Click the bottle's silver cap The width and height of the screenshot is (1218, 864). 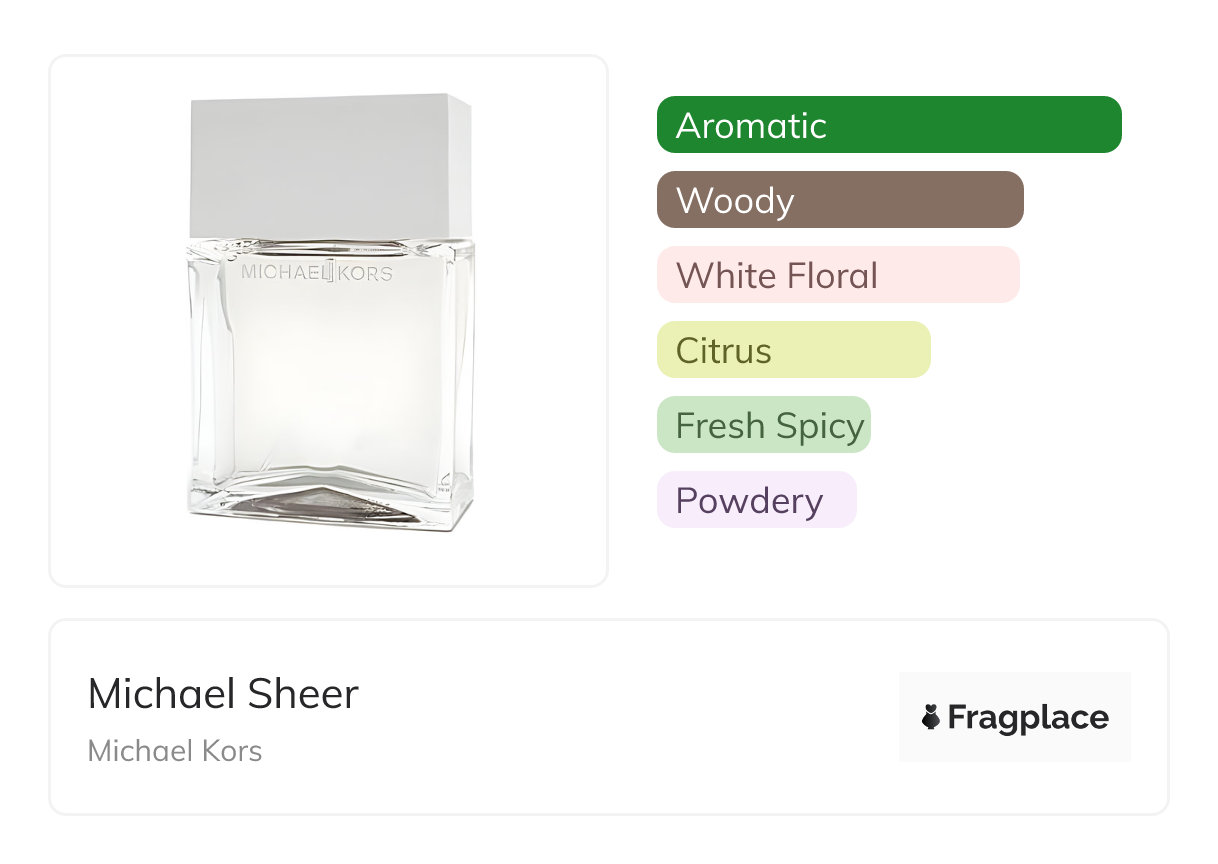point(330,165)
